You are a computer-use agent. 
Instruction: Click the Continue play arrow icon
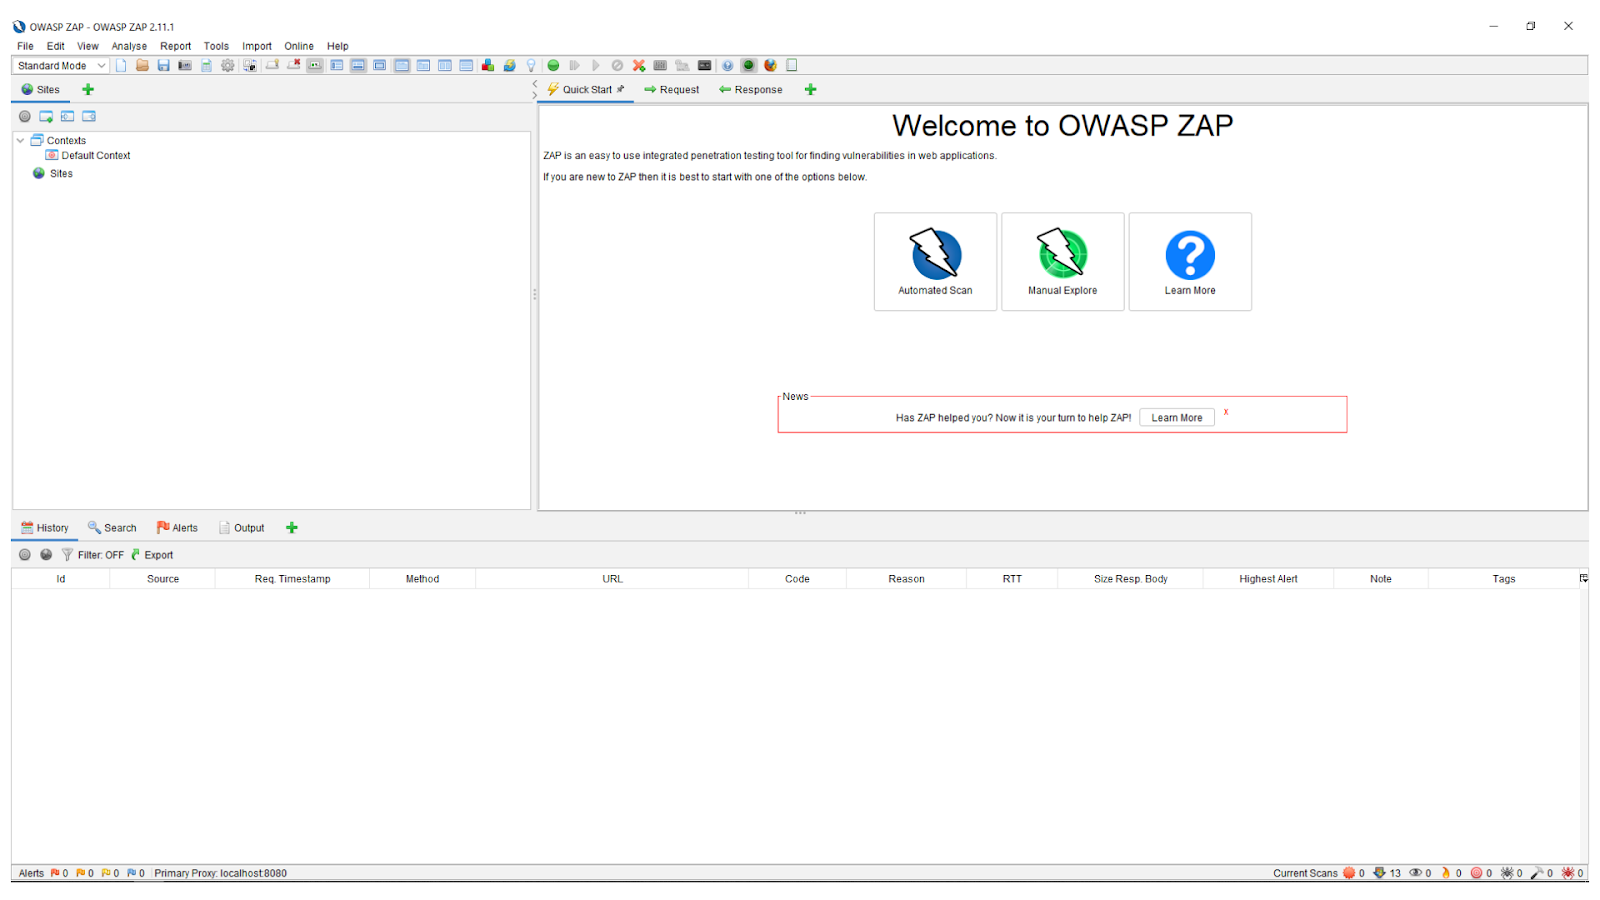(596, 65)
